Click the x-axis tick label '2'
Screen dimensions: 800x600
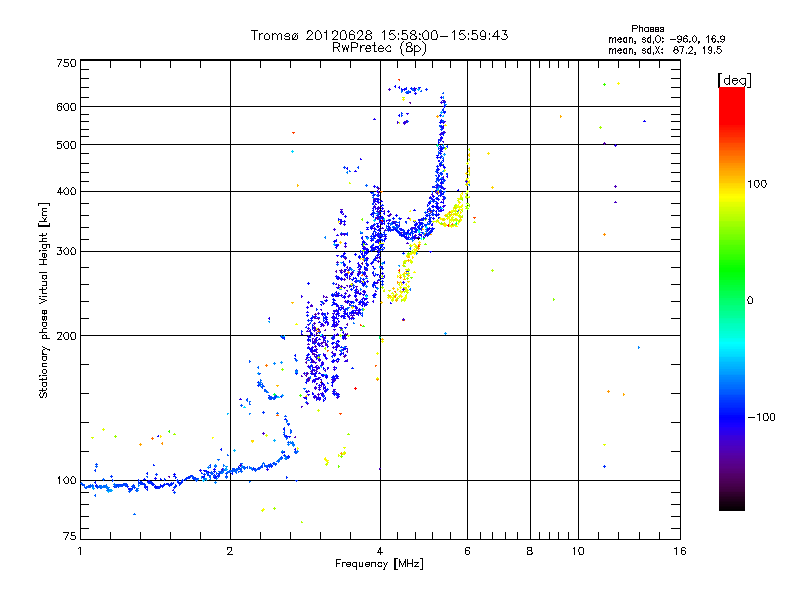coord(230,551)
